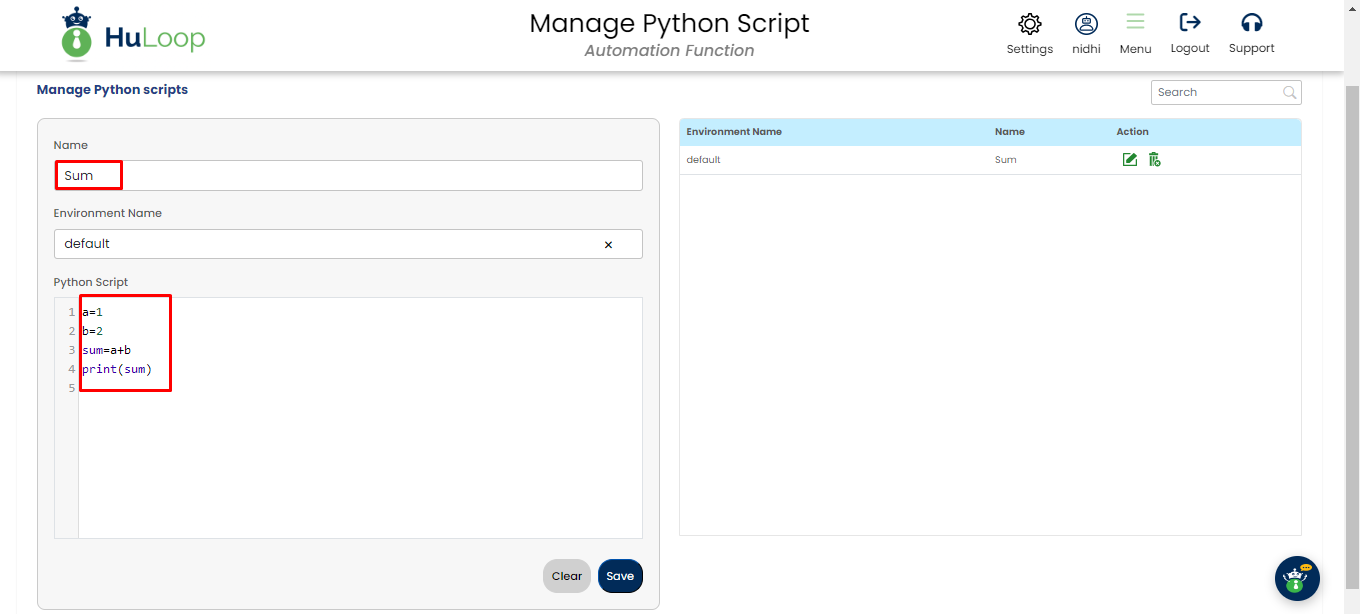This screenshot has height=614, width=1360.
Task: Click the Logout icon
Action: point(1190,22)
